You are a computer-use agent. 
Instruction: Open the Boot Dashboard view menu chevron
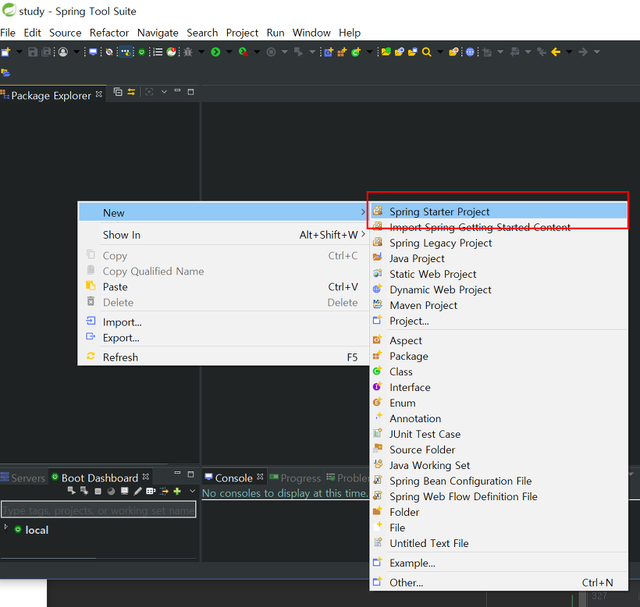tap(190, 491)
